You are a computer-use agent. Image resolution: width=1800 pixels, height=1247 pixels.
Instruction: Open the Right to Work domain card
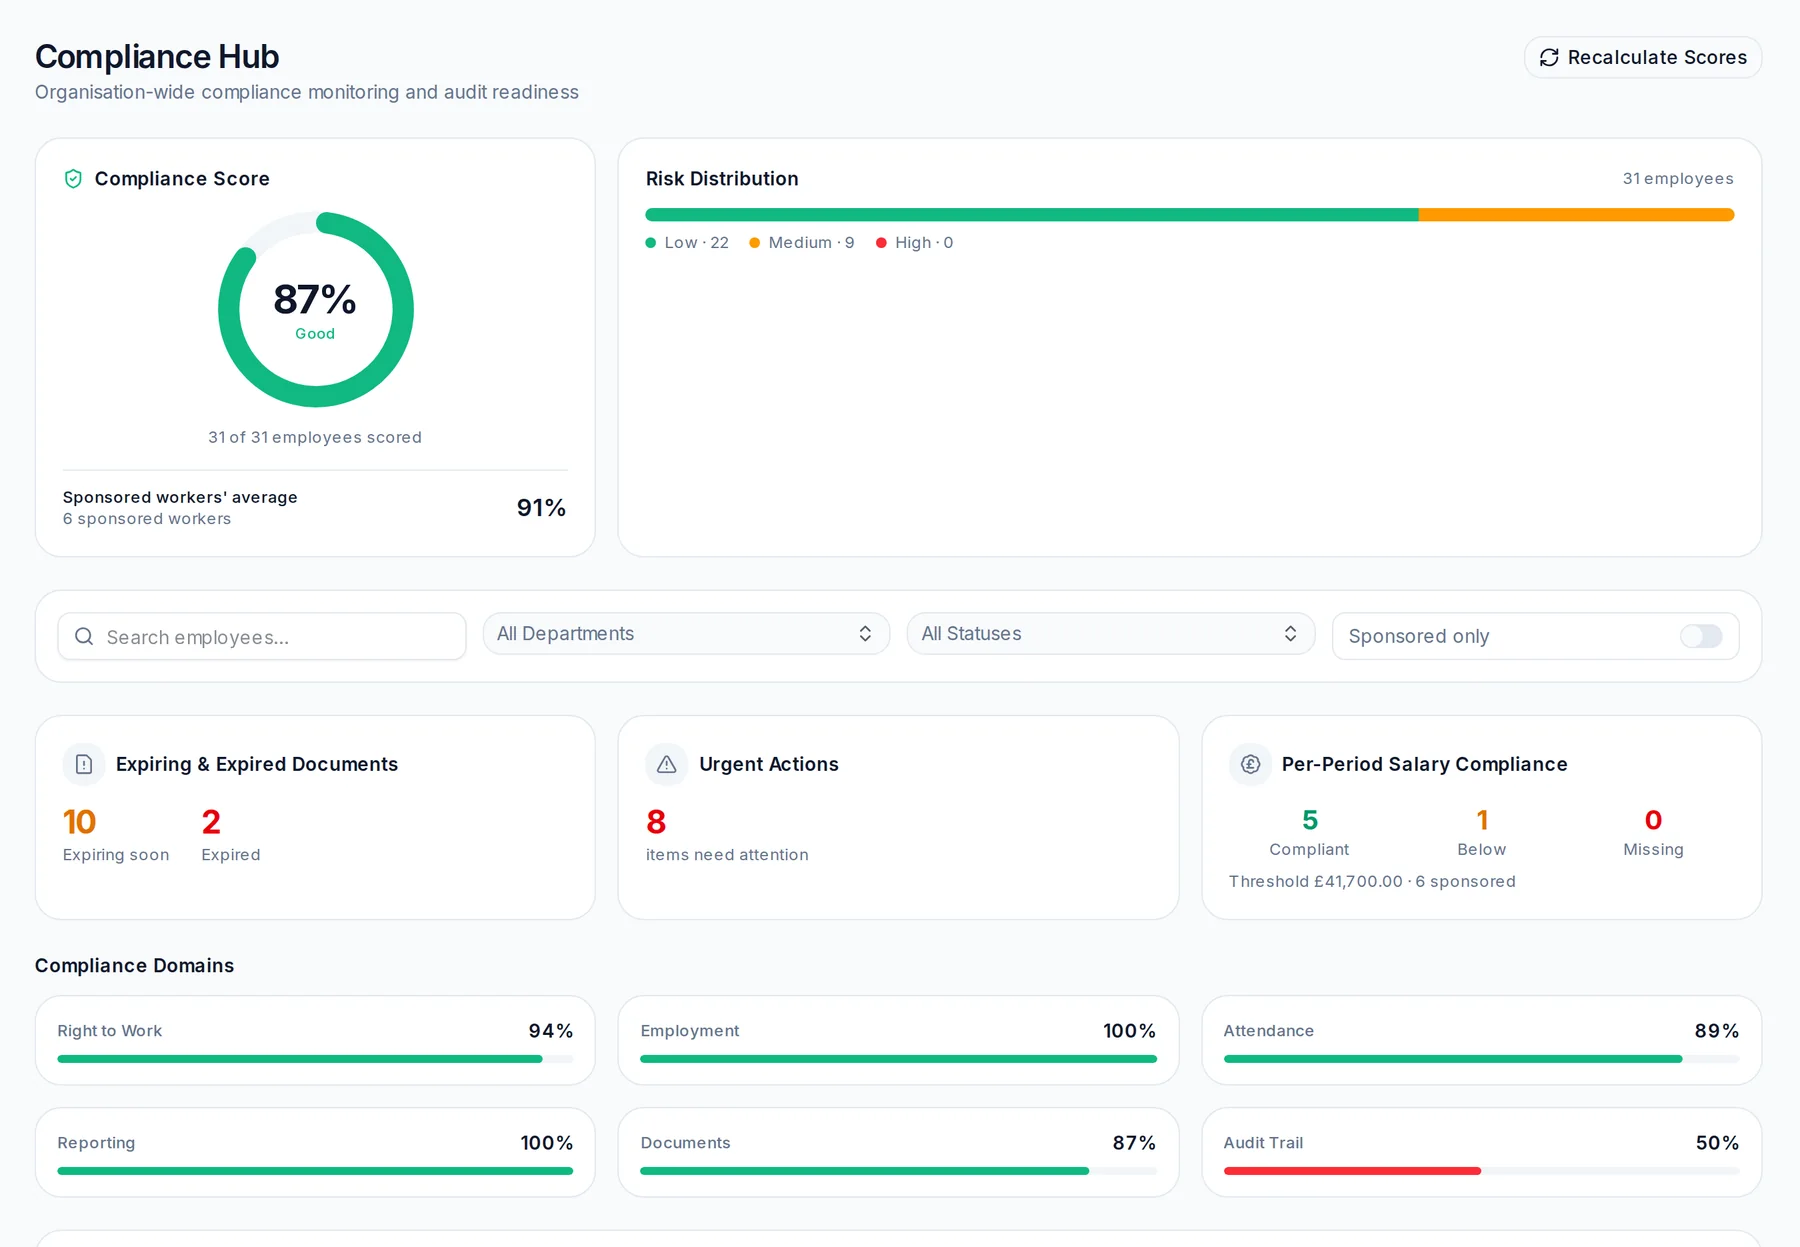(315, 1040)
